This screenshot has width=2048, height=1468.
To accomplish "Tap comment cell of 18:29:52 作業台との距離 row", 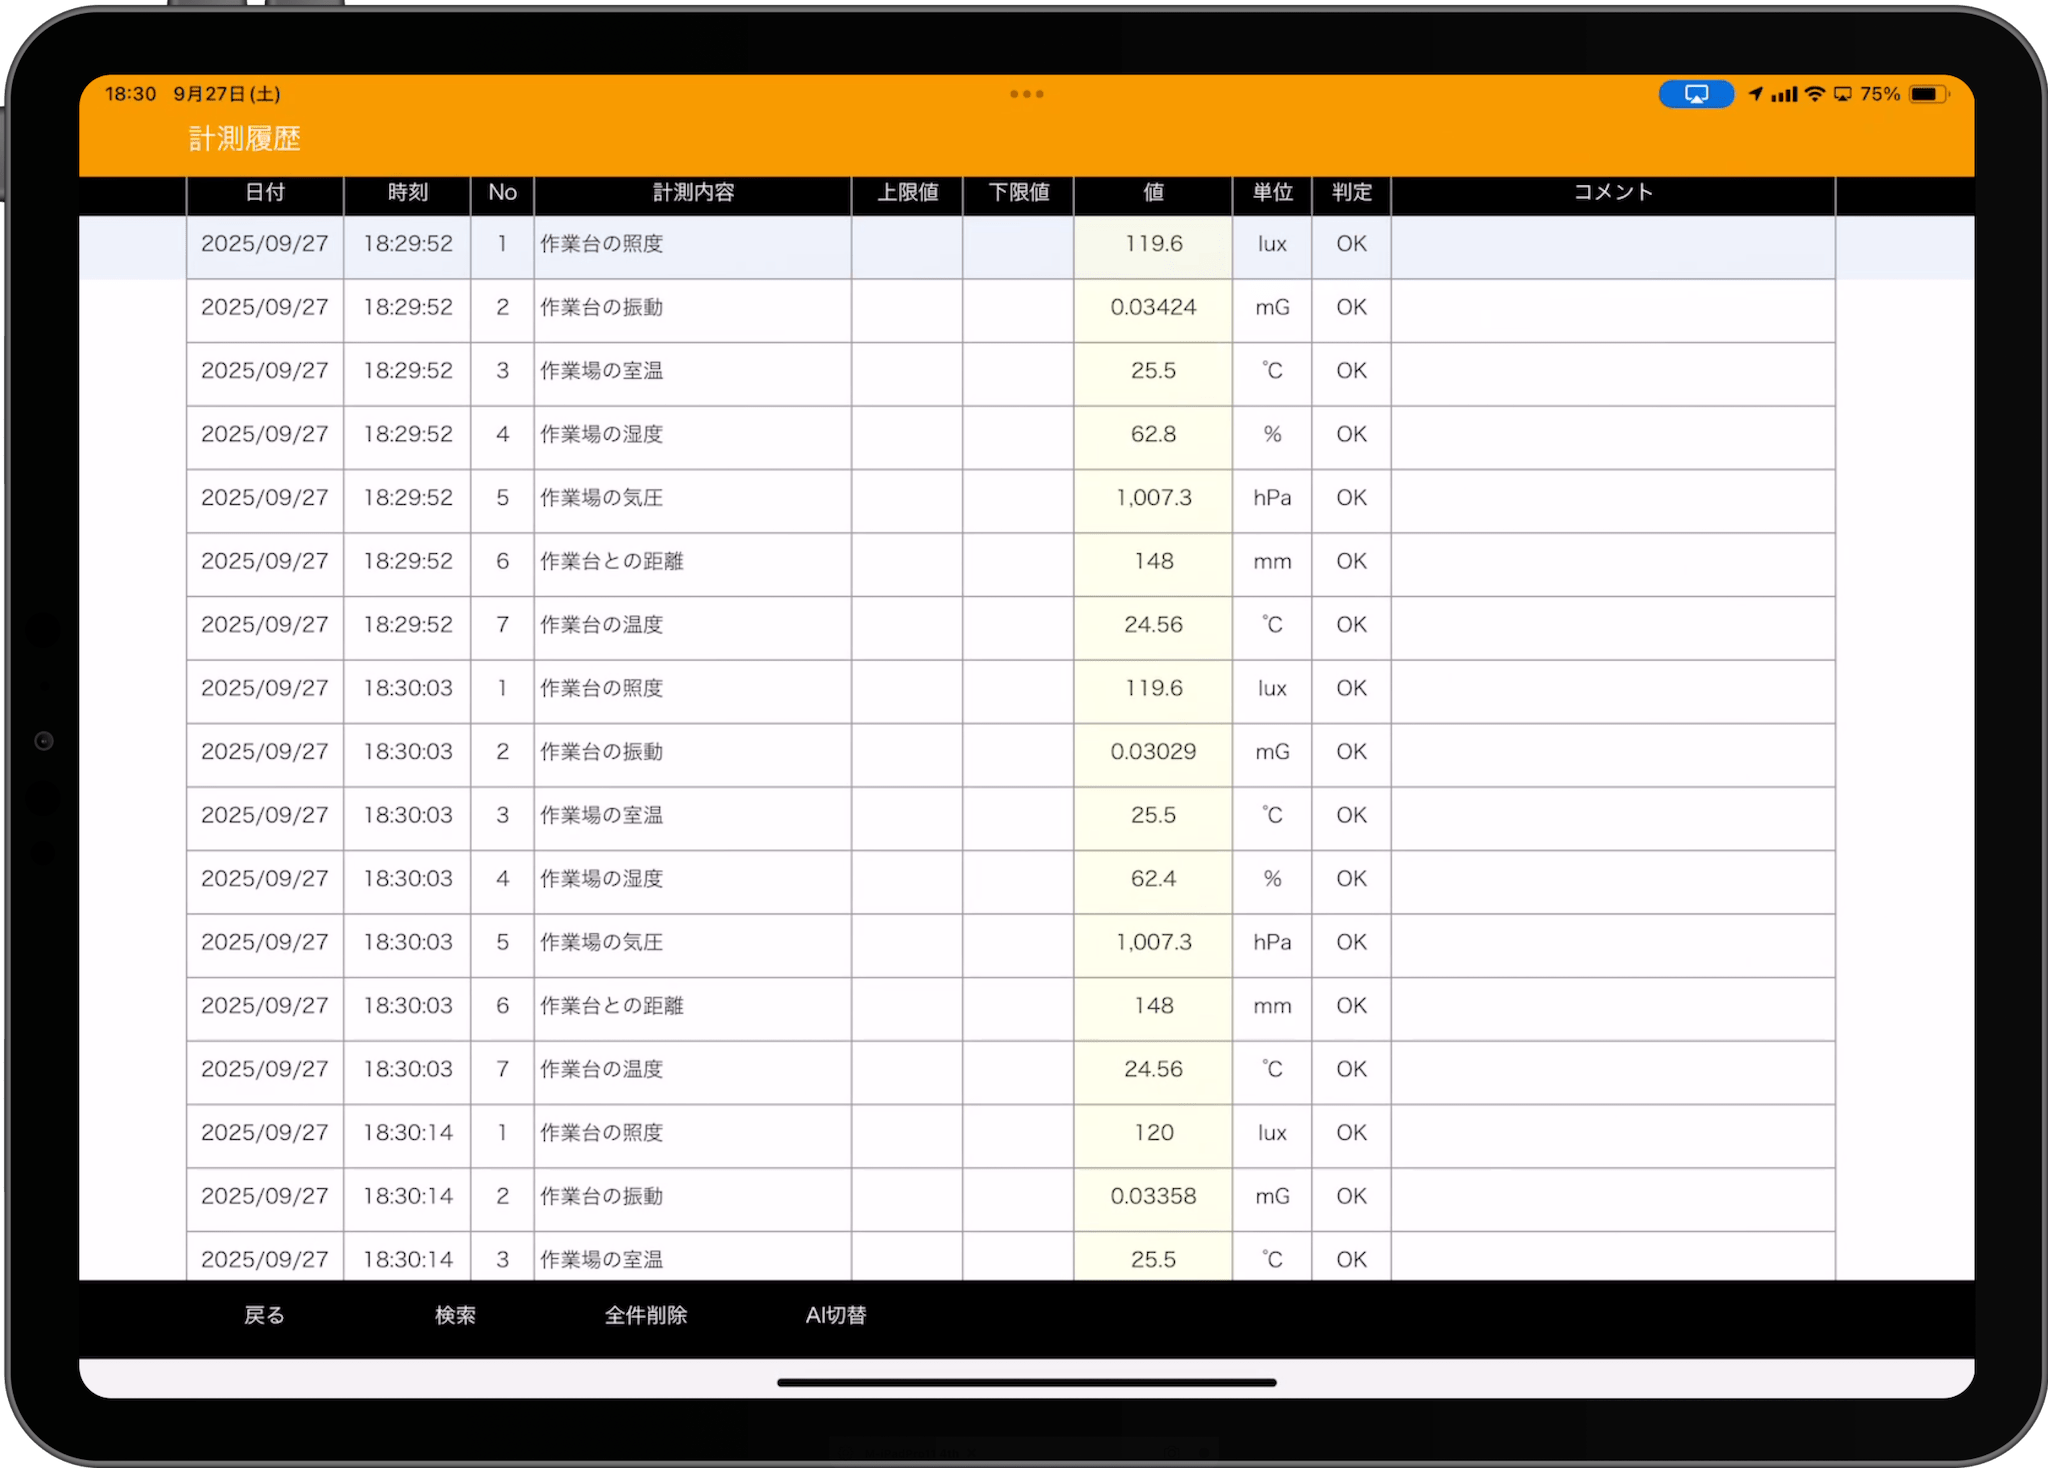I will pyautogui.click(x=1612, y=562).
